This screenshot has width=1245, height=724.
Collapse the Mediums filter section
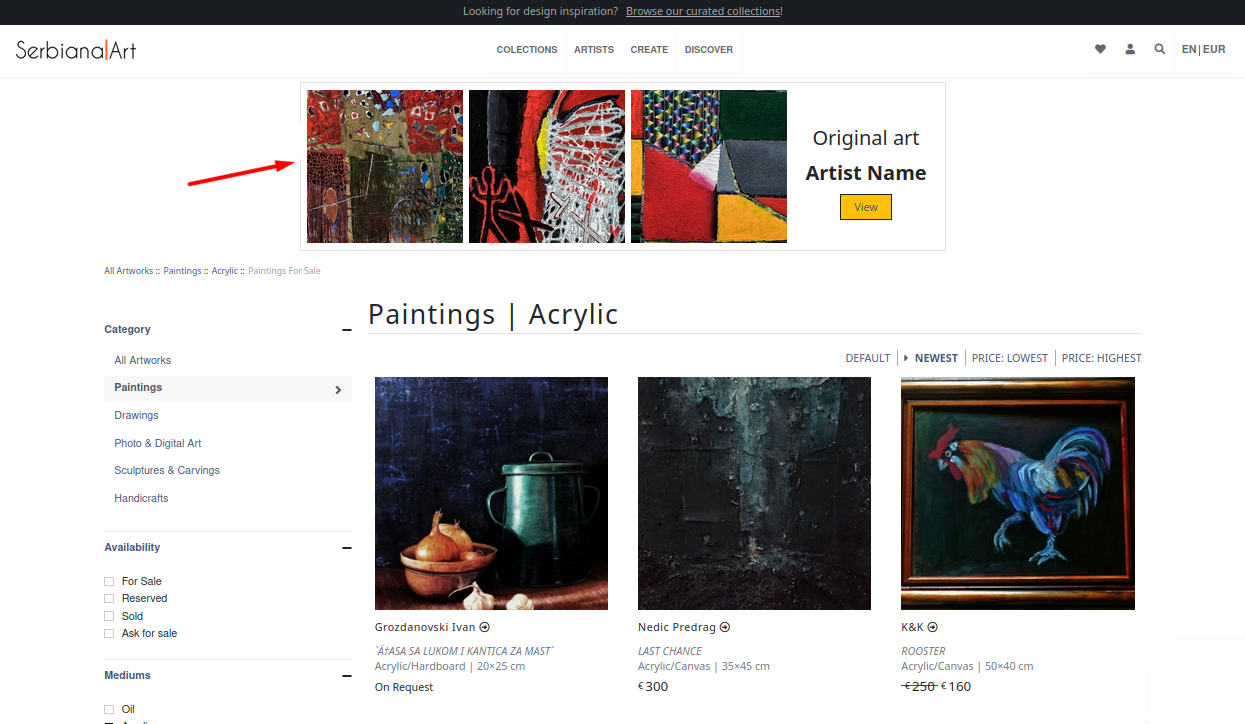[347, 676]
